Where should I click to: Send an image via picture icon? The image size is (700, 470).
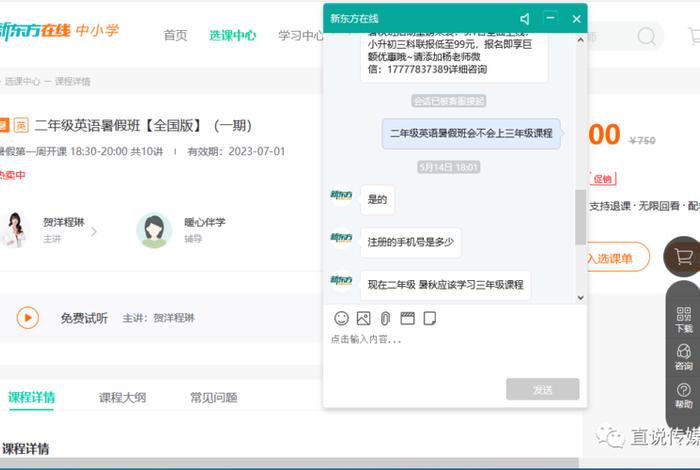363,318
